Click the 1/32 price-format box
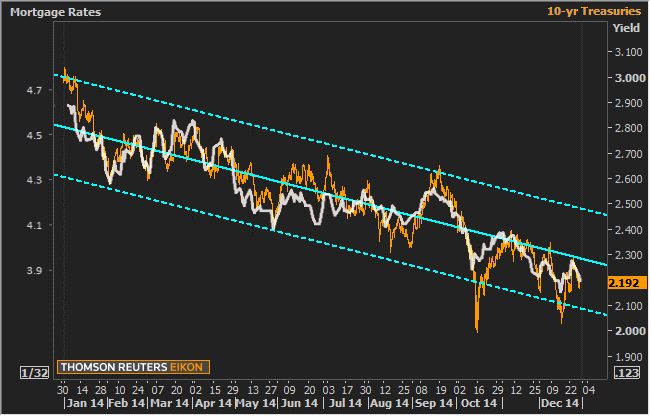Viewport: 651px width, 417px height. 34,374
